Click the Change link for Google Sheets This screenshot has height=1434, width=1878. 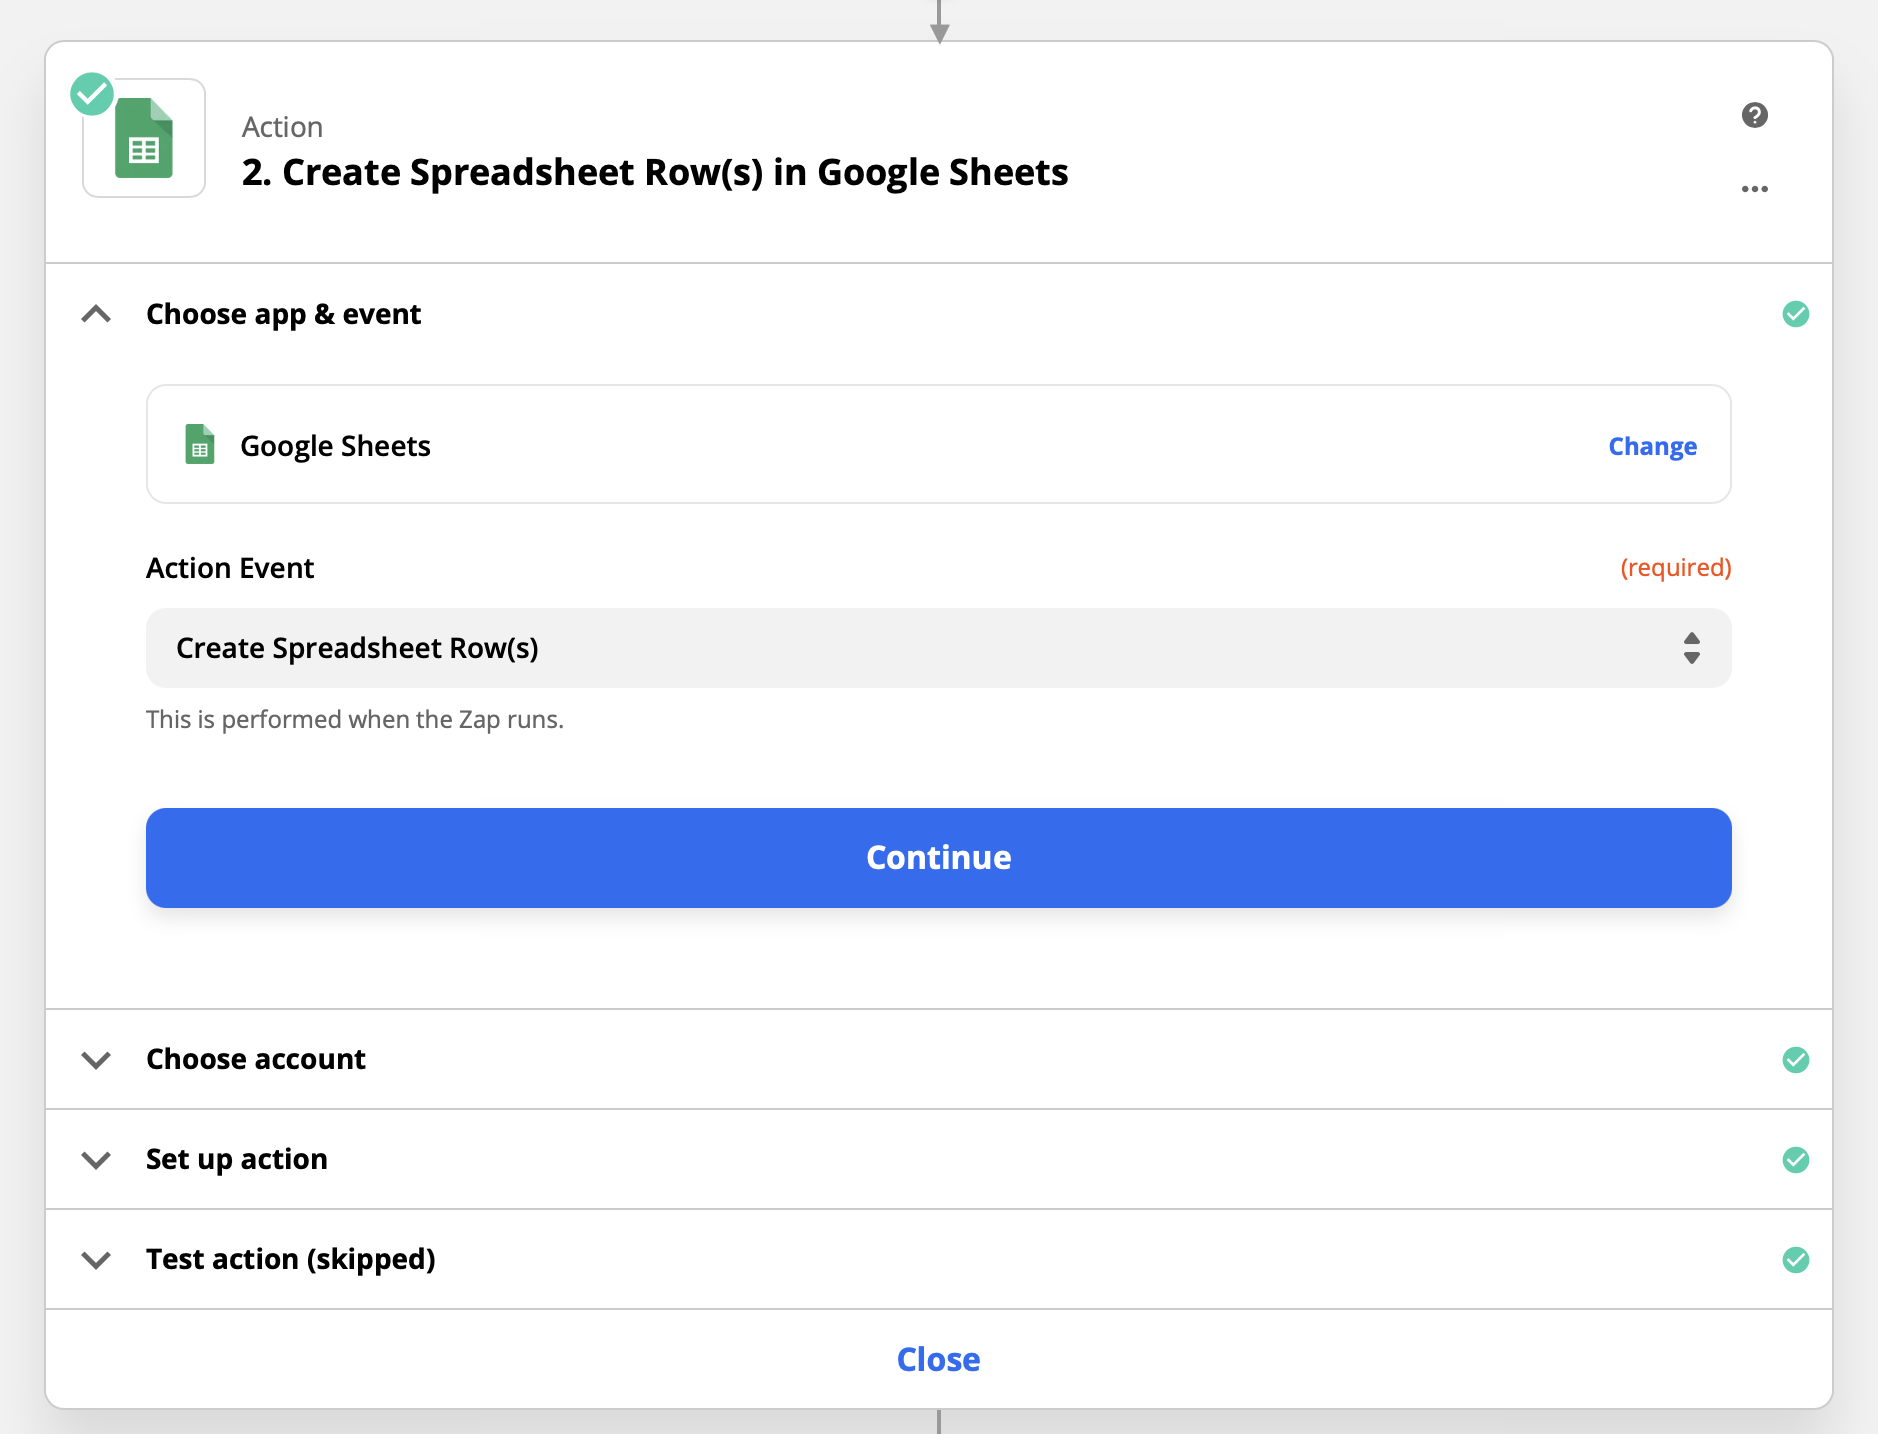coord(1652,446)
